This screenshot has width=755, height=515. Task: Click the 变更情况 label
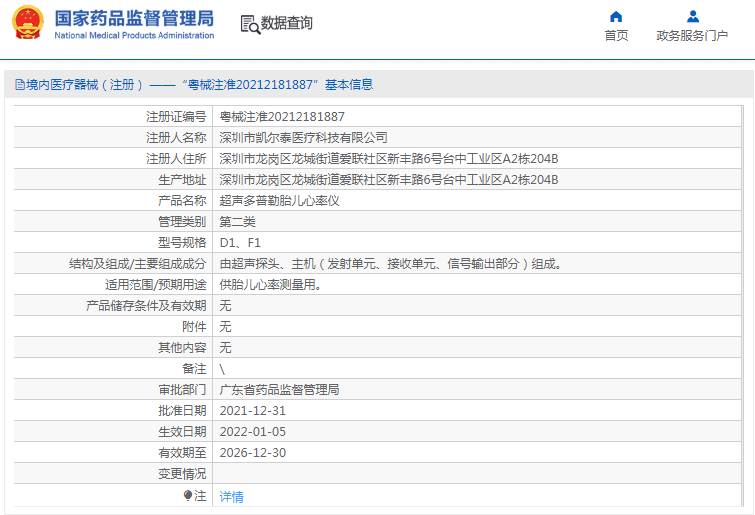pyautogui.click(x=182, y=474)
